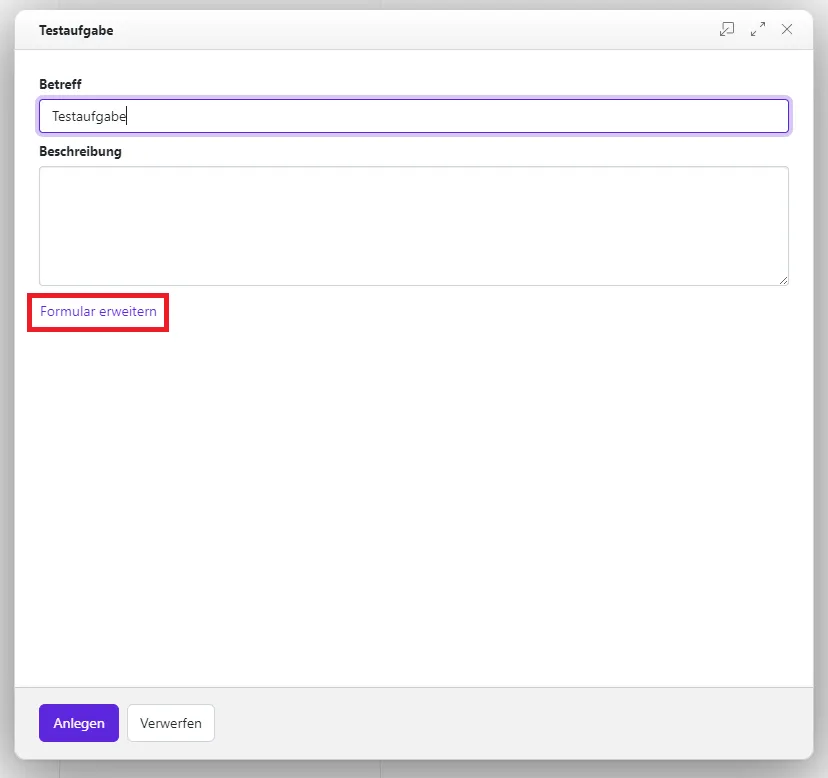Screen dimensions: 828x778
Task: Grab the resize handle of the Beschreibung textarea
Action: (x=783, y=280)
